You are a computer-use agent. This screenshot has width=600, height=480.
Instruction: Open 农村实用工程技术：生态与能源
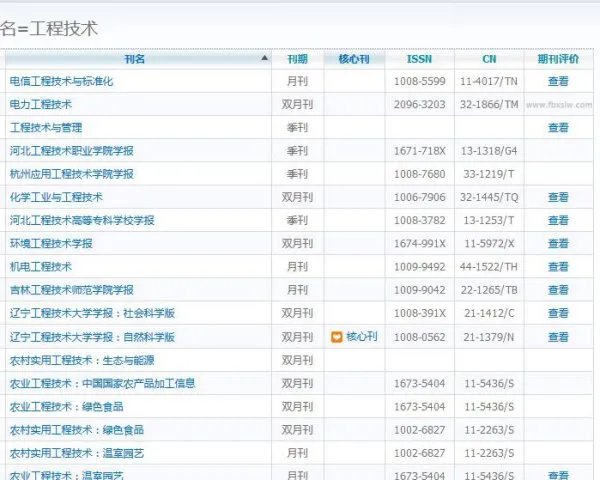pos(82,360)
